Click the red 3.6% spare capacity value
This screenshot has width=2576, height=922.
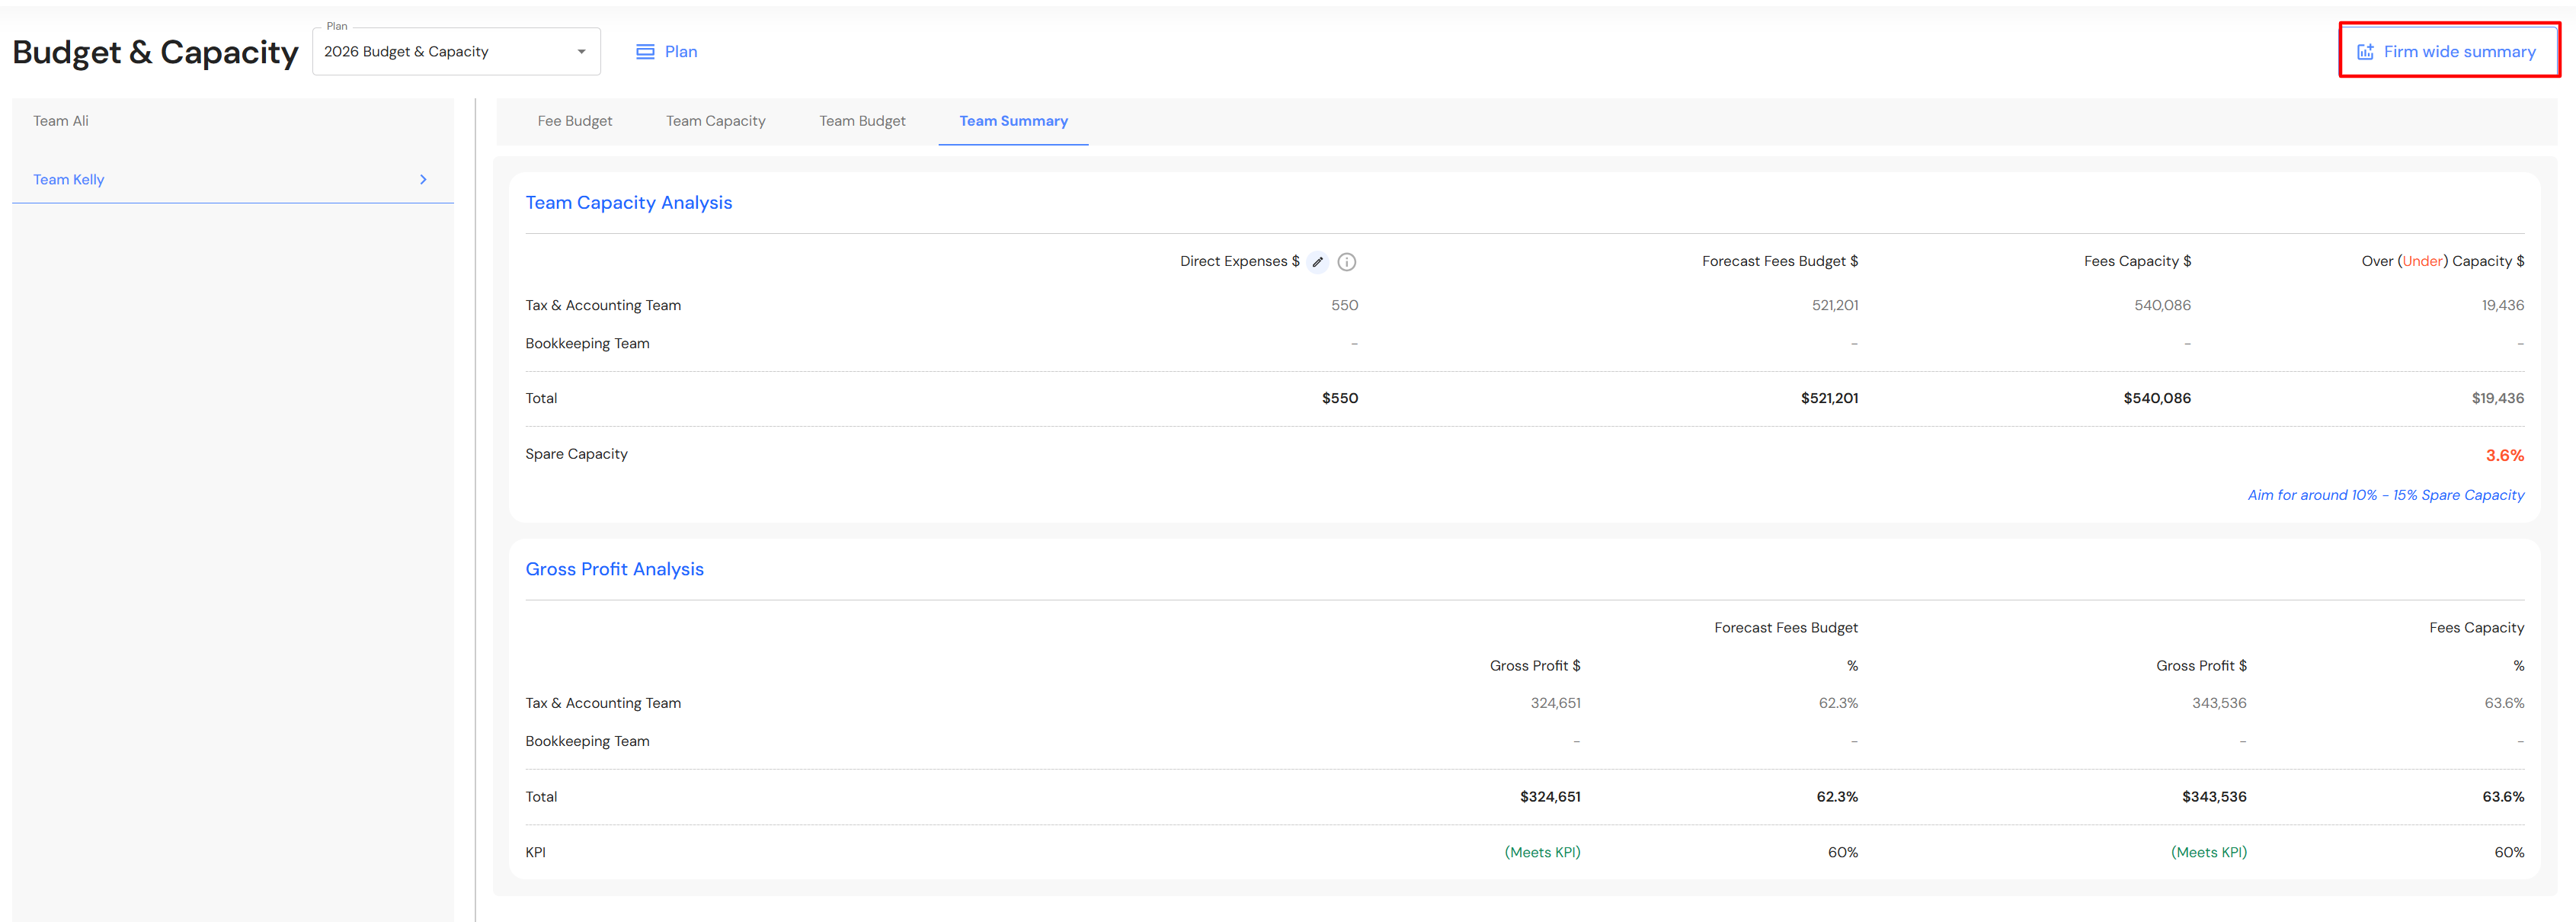tap(2504, 456)
